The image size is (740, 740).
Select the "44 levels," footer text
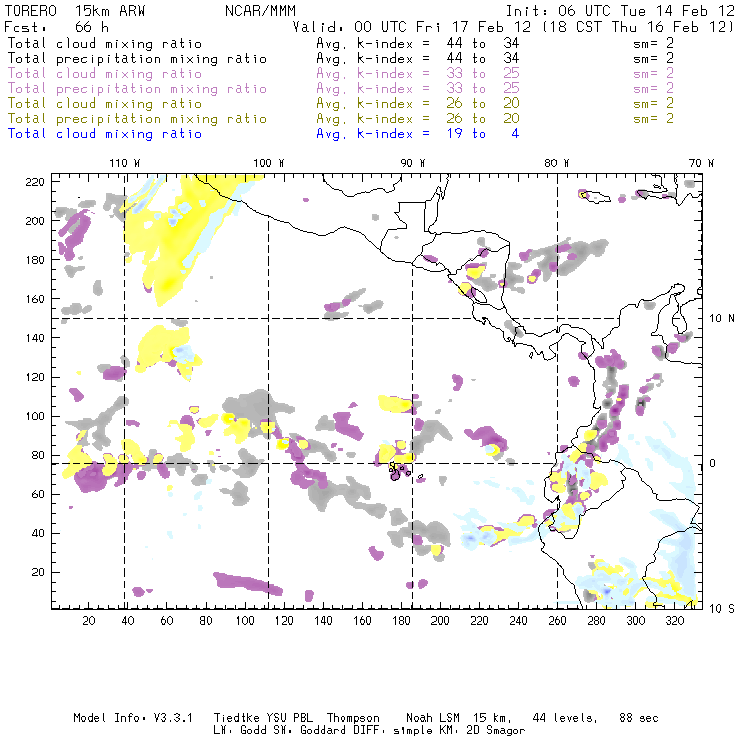(565, 718)
